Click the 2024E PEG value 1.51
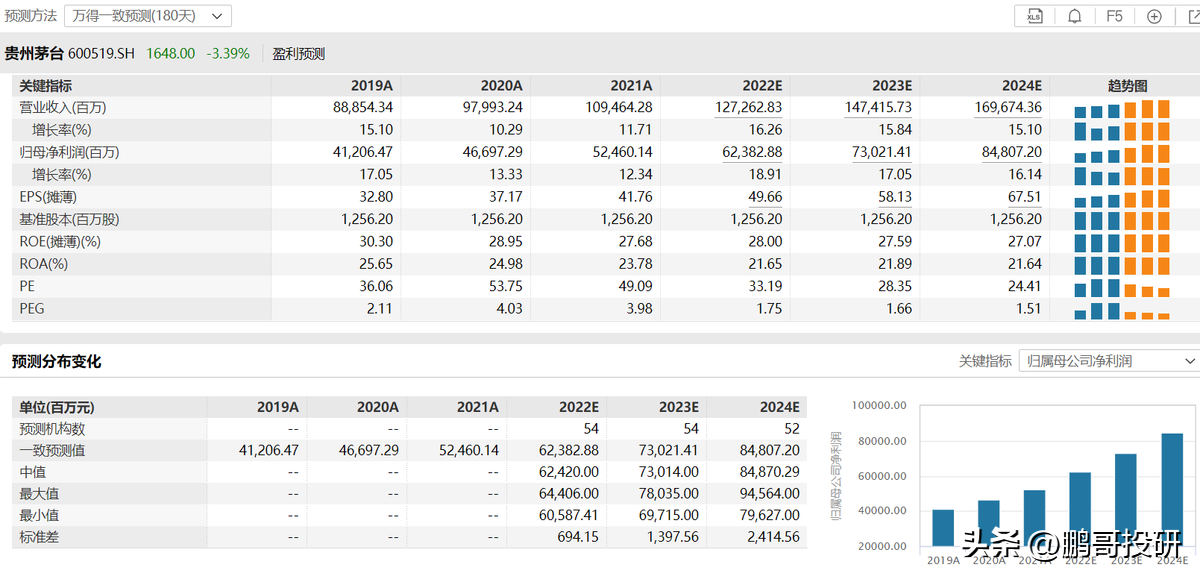1200x577 pixels. click(1028, 309)
